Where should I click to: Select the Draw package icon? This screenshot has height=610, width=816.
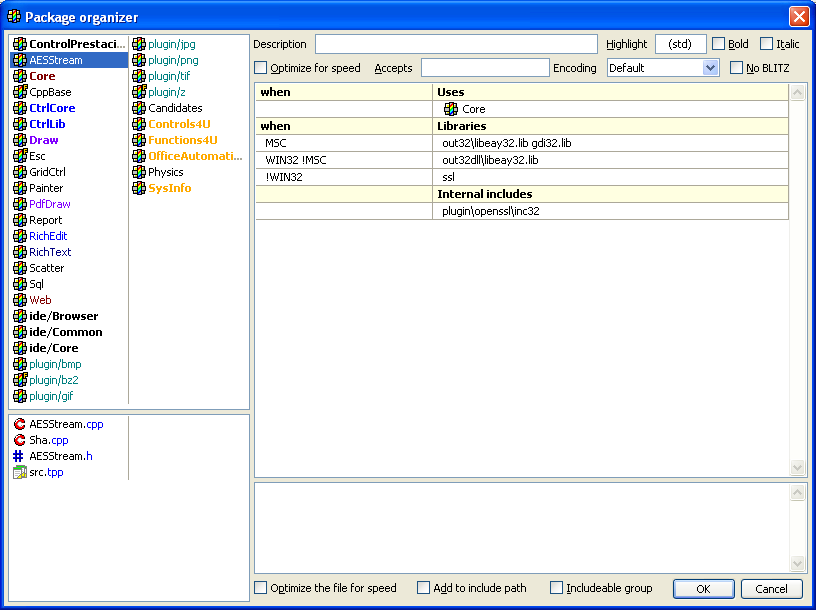(20, 140)
